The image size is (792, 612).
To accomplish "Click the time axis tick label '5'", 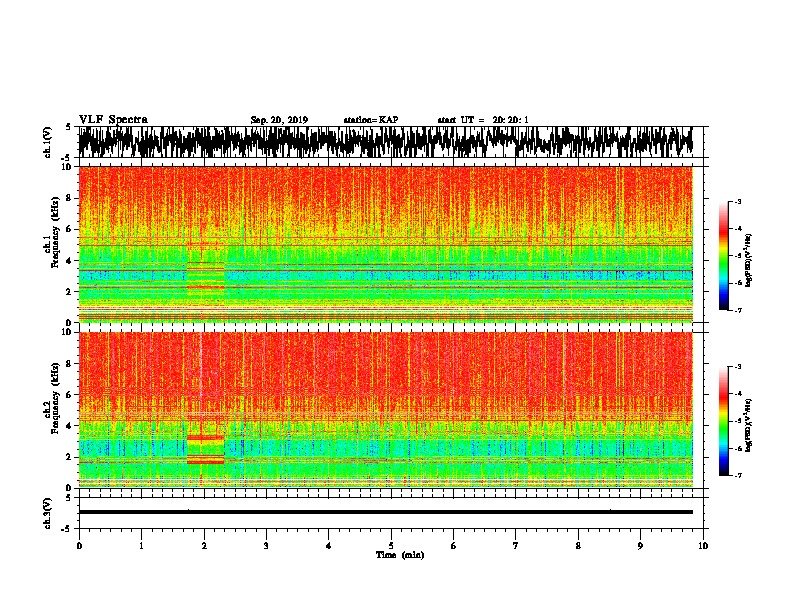I will click(391, 546).
